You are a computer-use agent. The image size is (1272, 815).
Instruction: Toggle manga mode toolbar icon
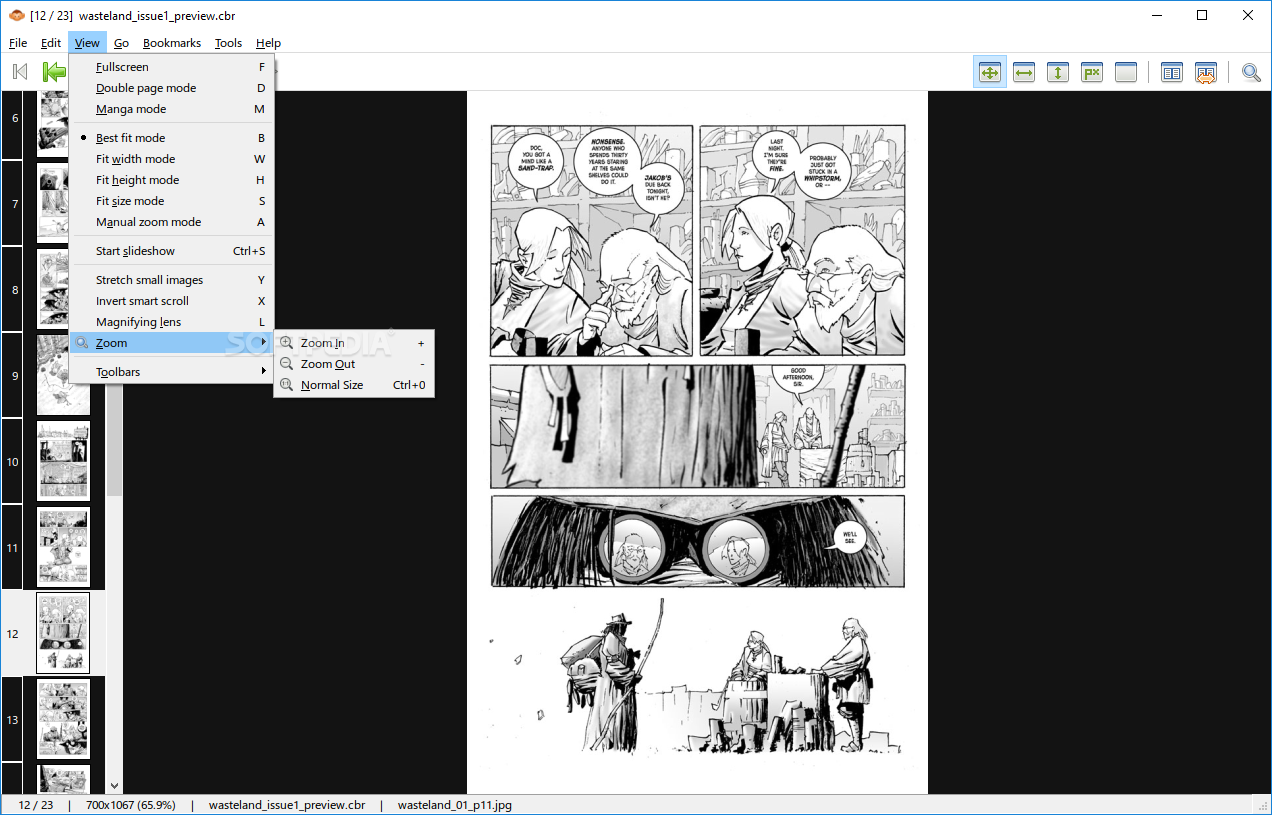tap(1206, 72)
